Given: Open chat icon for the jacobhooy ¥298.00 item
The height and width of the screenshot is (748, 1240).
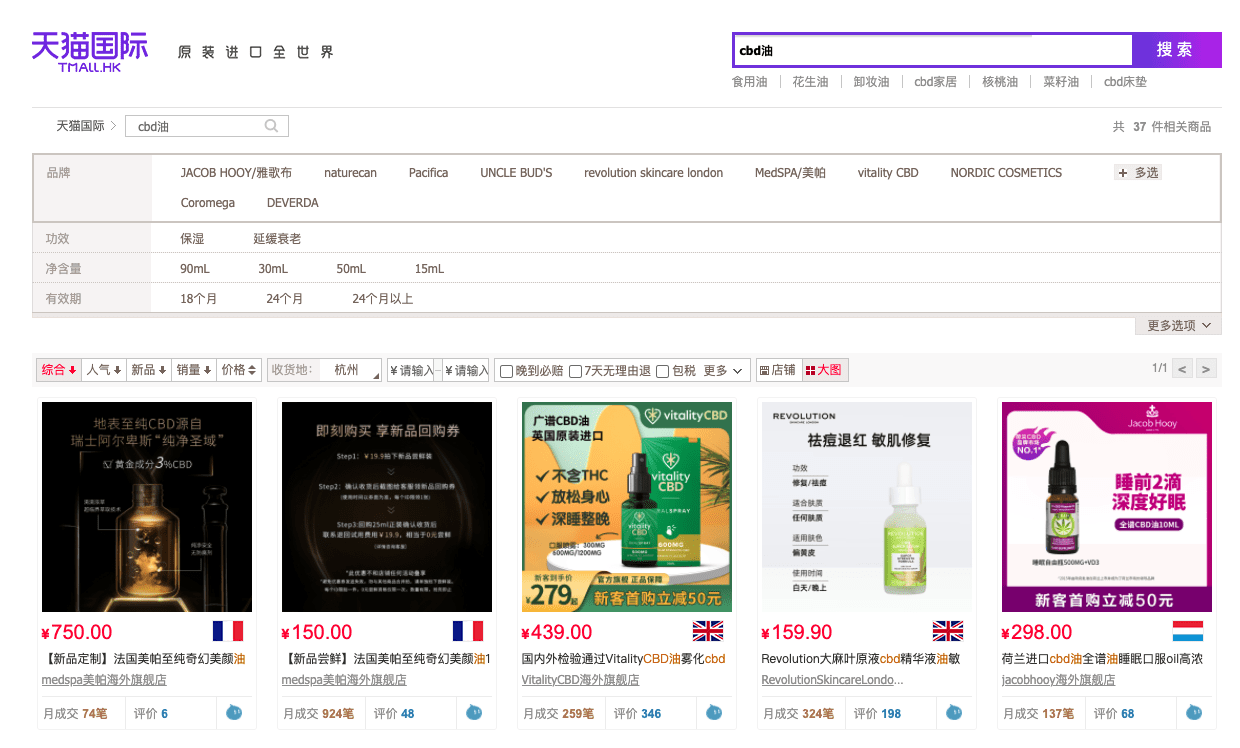Looking at the screenshot, I should pos(1194,713).
